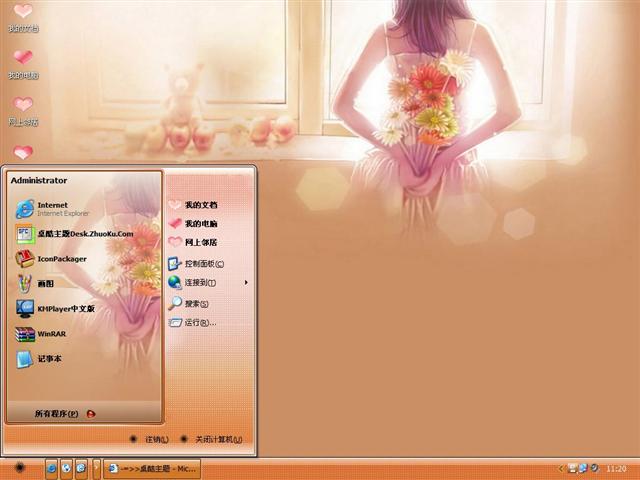Click the first system tray drive icon
Screen dimensions: 640x480
tap(572, 468)
